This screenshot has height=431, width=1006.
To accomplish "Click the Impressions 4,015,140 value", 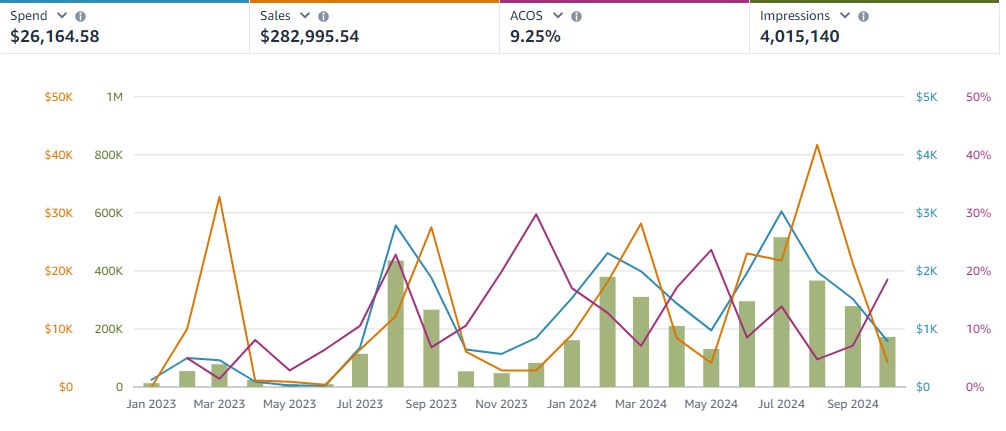I will [799, 37].
